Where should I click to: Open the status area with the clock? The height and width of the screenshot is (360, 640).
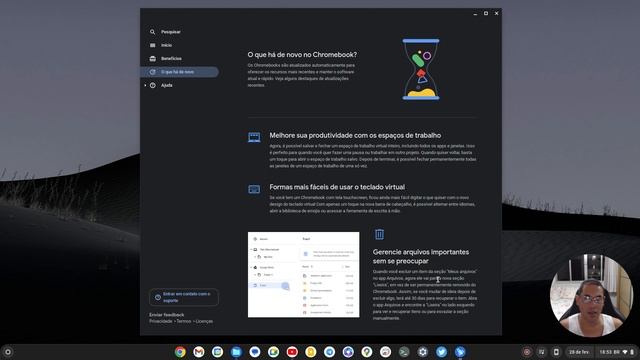click(616, 352)
